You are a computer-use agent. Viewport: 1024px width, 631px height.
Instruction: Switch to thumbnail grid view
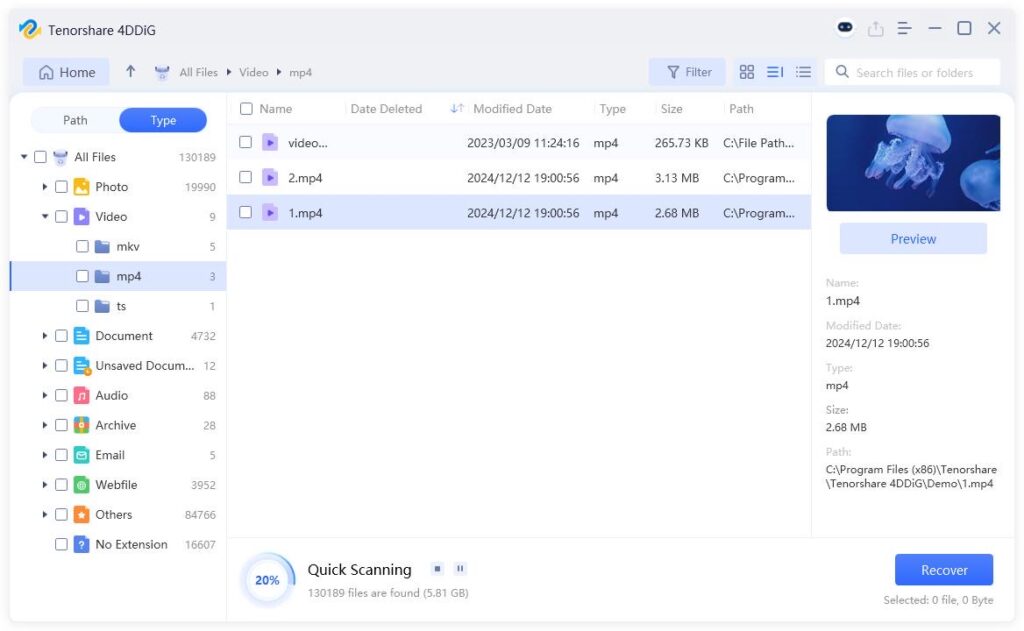coord(746,72)
